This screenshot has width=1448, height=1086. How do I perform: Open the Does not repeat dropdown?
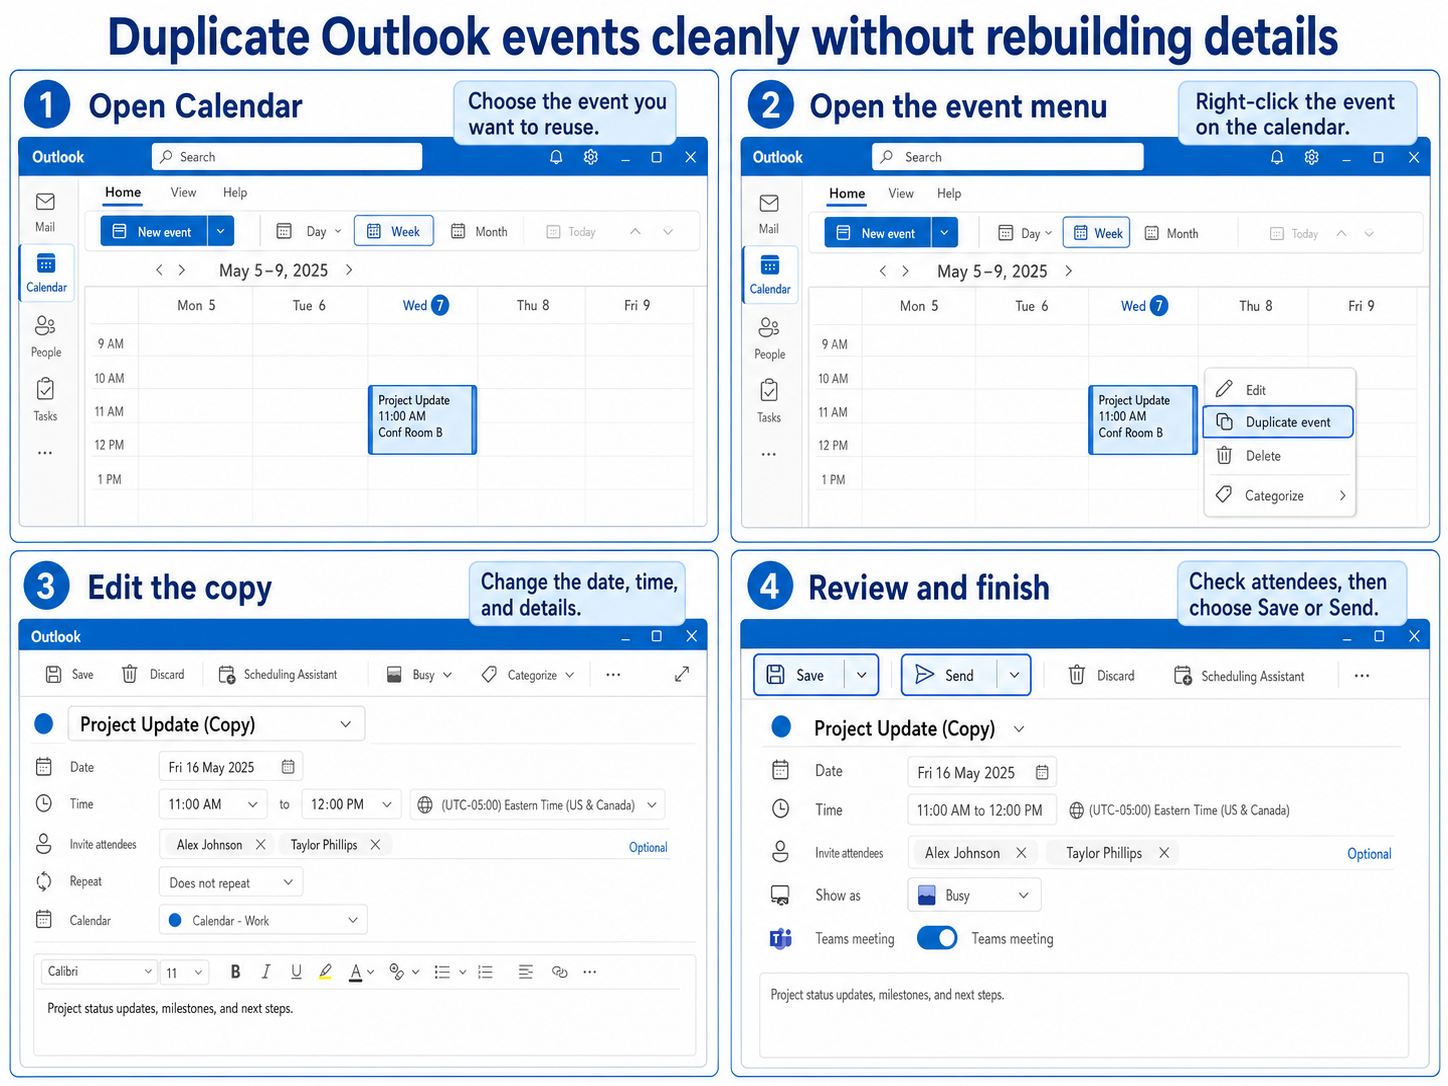click(231, 883)
